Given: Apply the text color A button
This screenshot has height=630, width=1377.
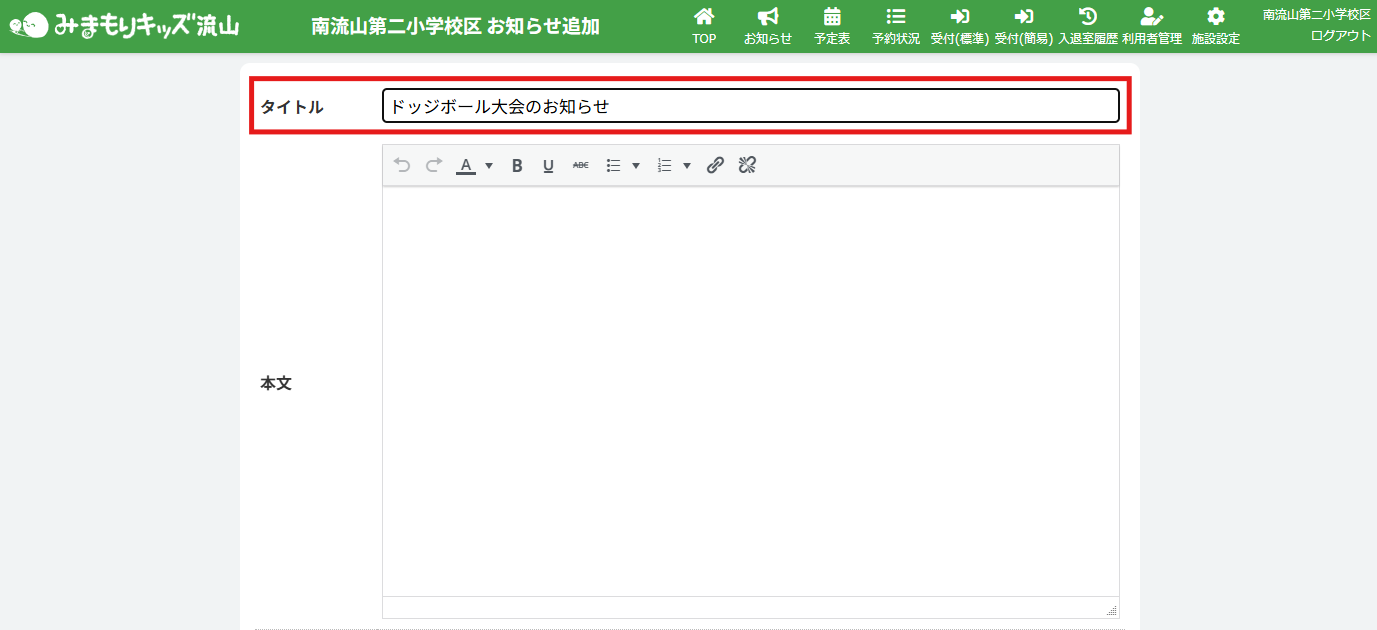Looking at the screenshot, I should point(466,166).
